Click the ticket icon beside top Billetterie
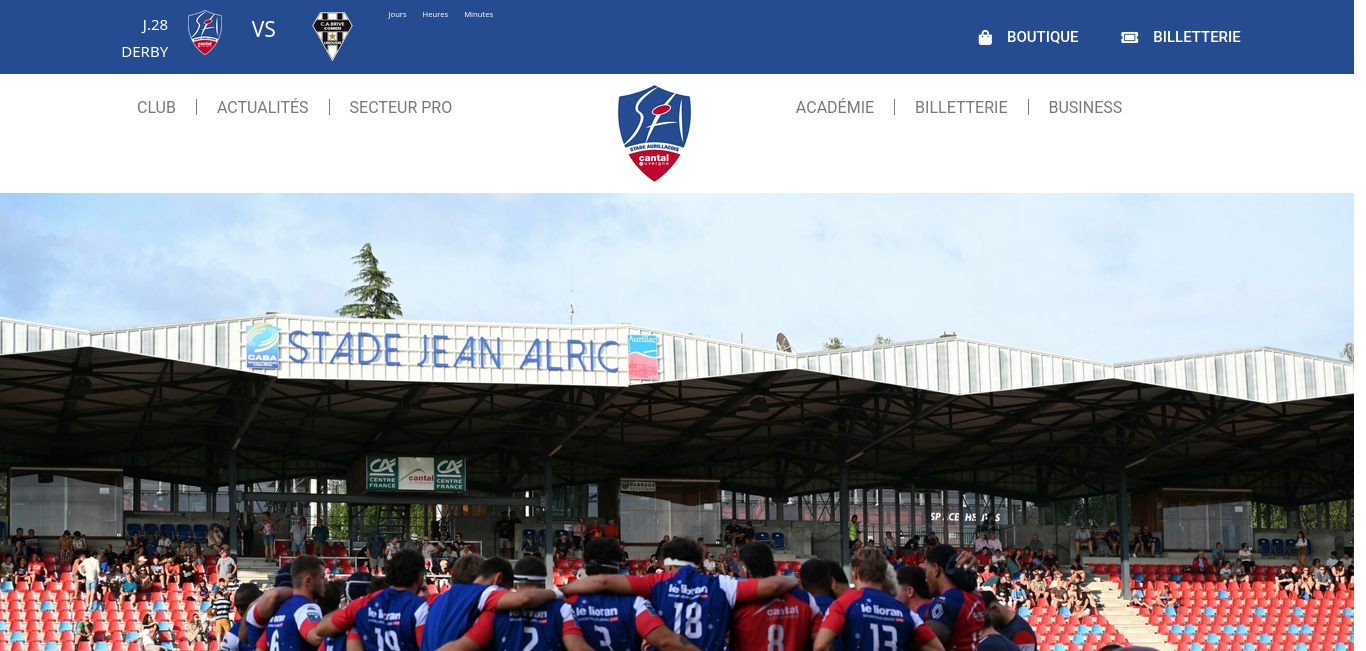 (1129, 37)
